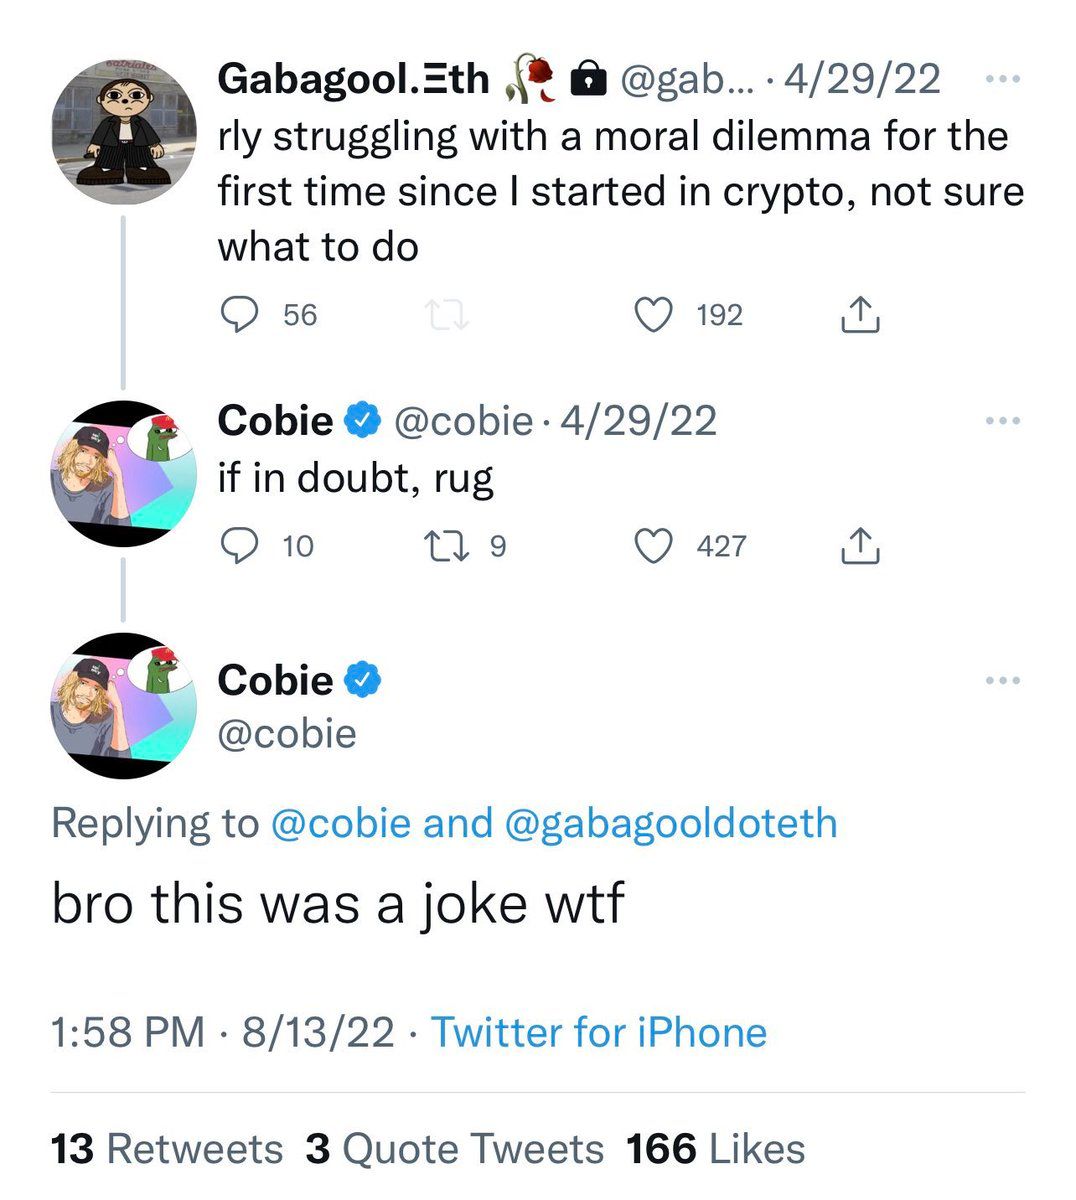Like the 'if in doubt, rug' tweet

655,546
